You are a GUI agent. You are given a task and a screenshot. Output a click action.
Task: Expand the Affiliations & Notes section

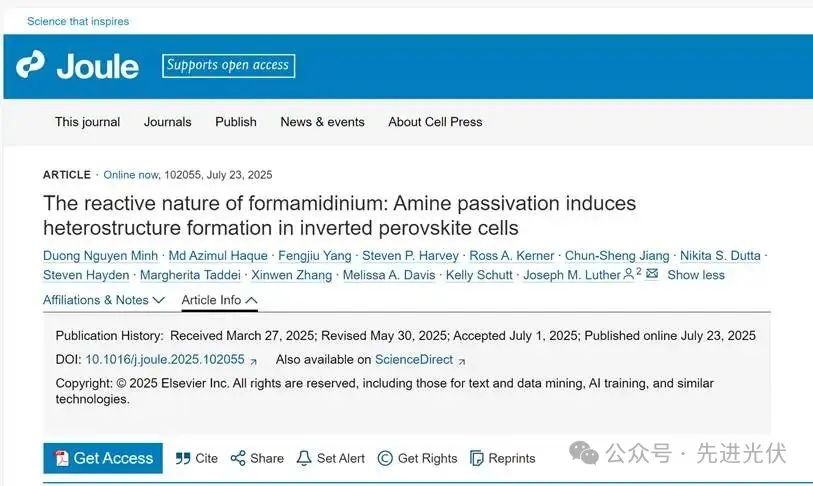103,300
